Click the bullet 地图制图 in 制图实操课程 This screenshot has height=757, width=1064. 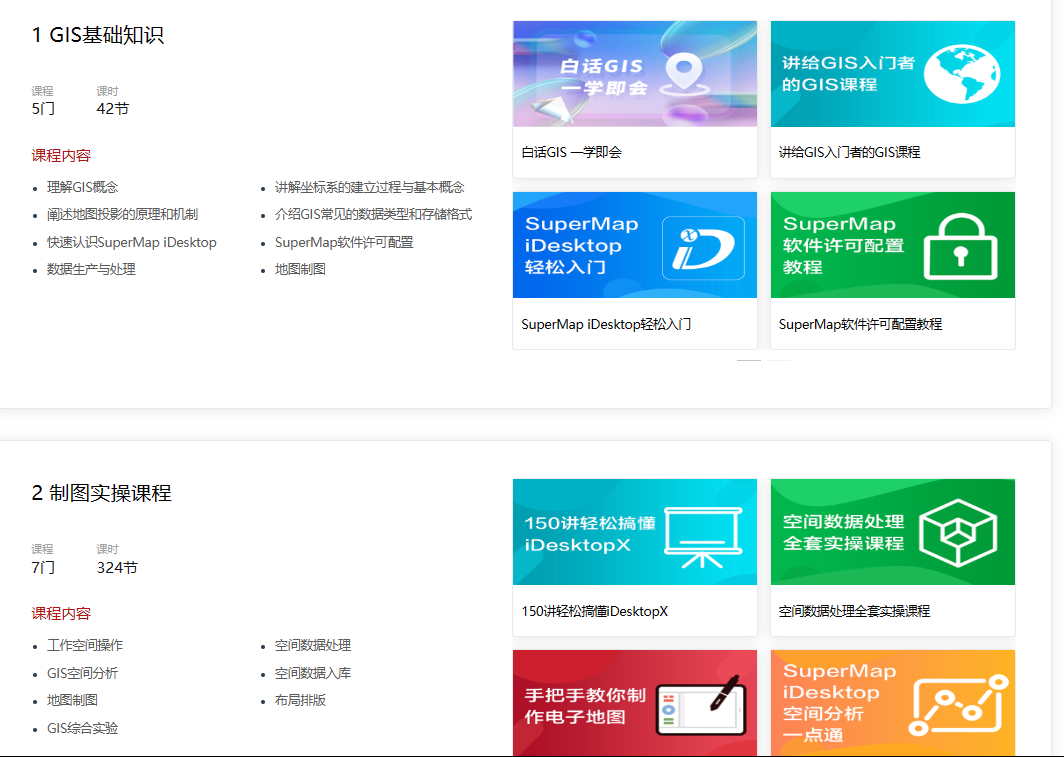pos(72,700)
